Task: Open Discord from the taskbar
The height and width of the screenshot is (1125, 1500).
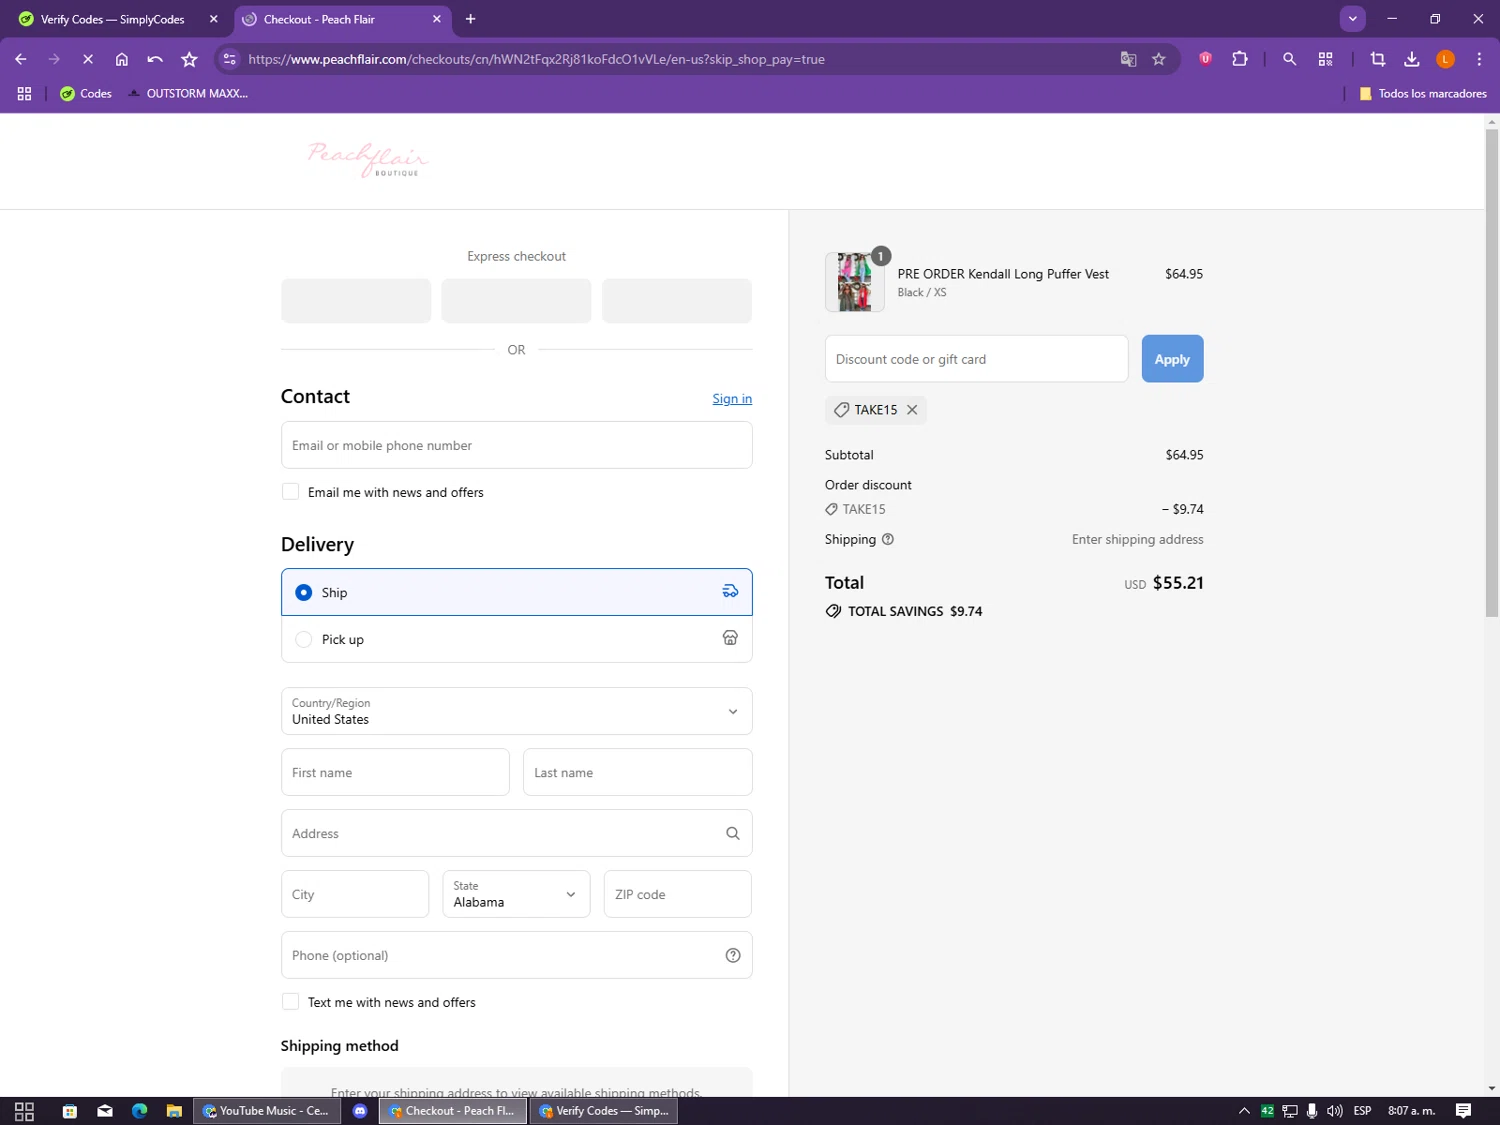Action: click(360, 1111)
